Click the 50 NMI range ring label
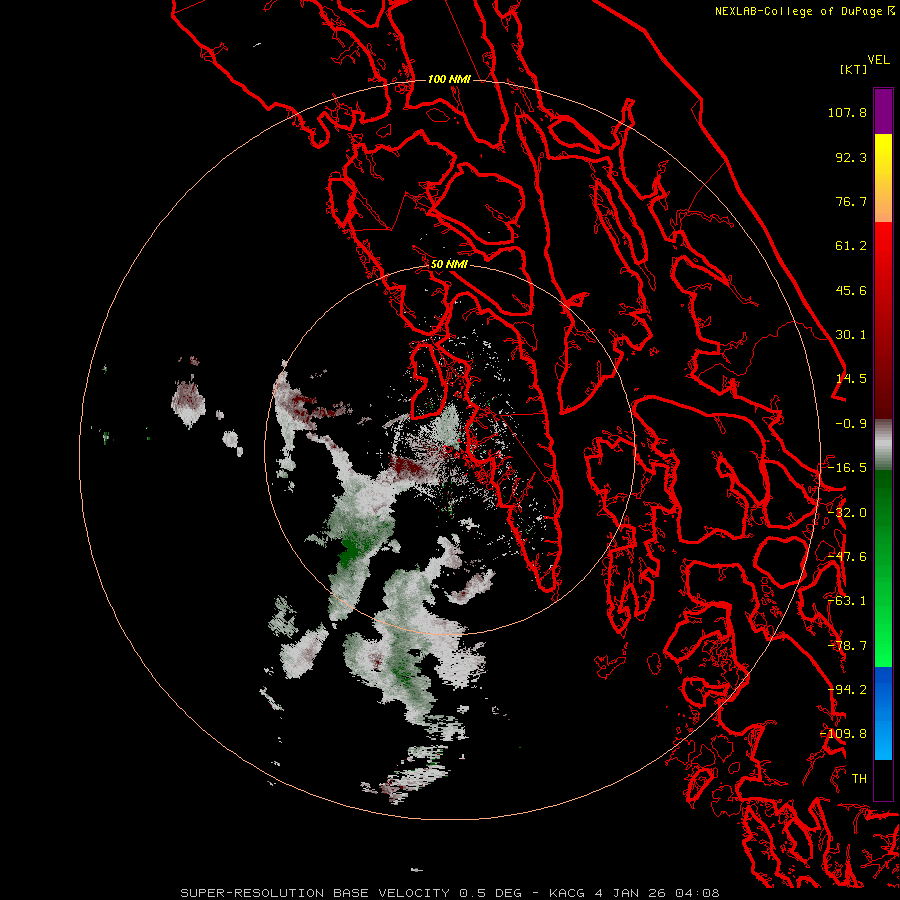Screen dimensions: 900x900 pos(449,265)
